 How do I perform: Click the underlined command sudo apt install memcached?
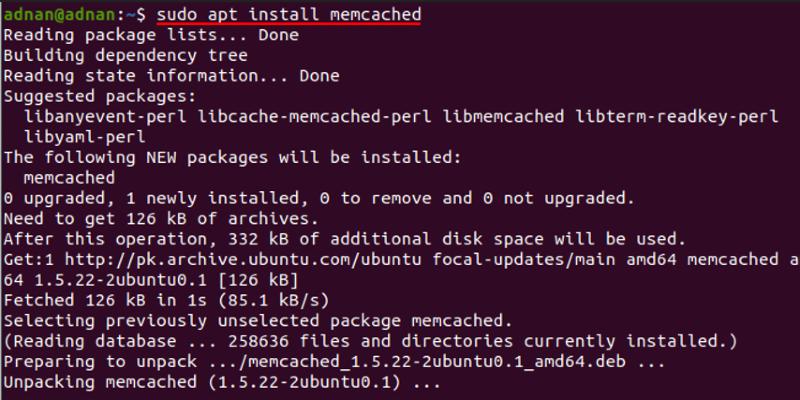click(289, 15)
